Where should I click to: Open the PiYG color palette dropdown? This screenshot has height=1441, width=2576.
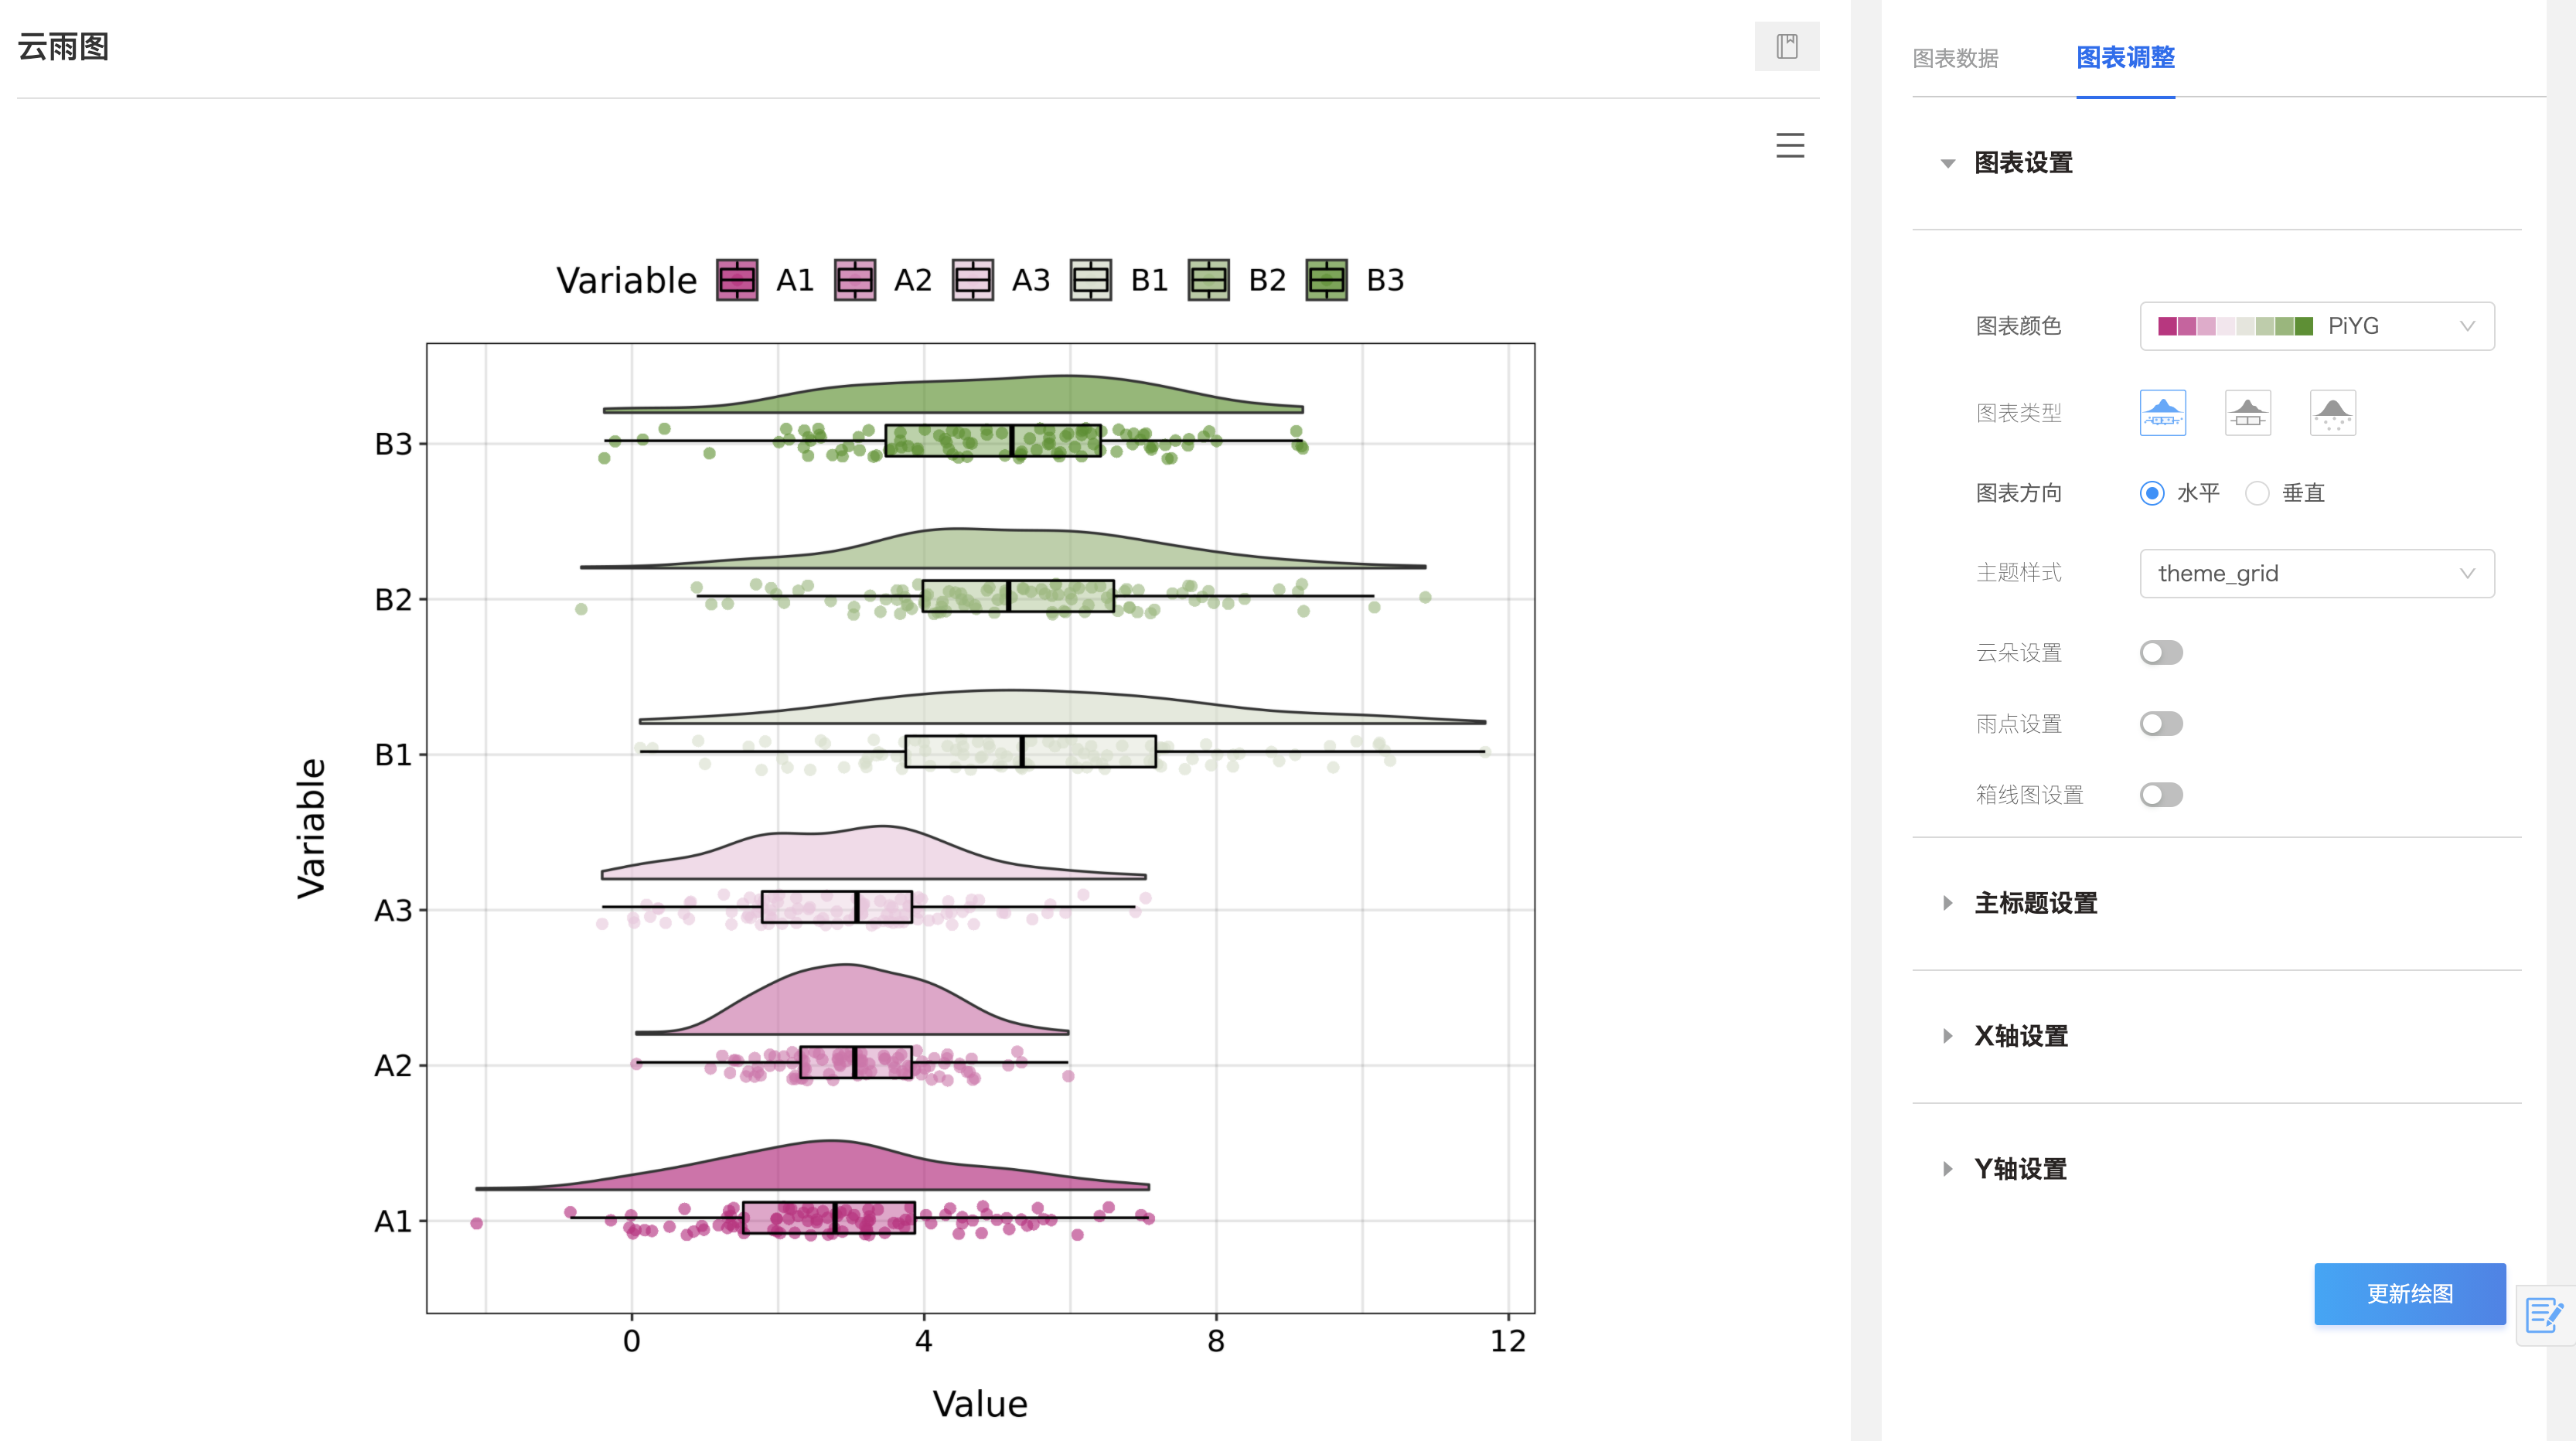[2316, 326]
